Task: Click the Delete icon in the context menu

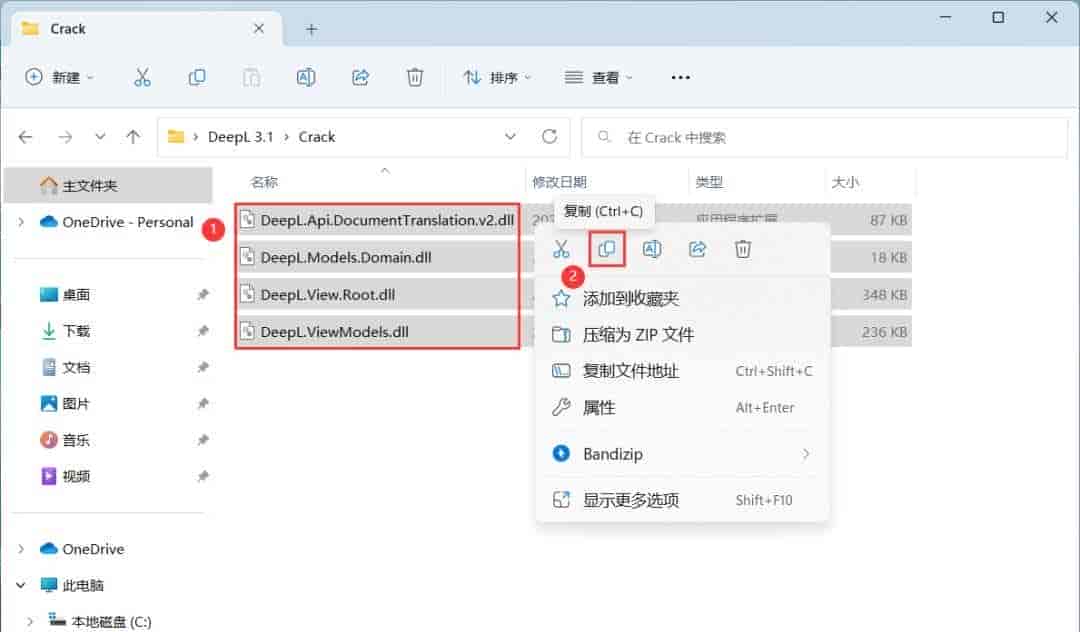Action: pos(742,249)
